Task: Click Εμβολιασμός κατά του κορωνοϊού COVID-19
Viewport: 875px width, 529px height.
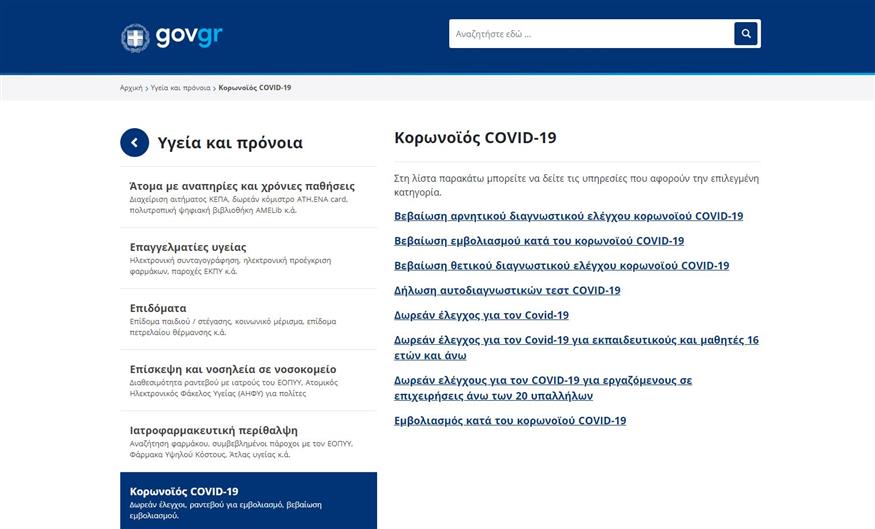Action: coord(510,421)
